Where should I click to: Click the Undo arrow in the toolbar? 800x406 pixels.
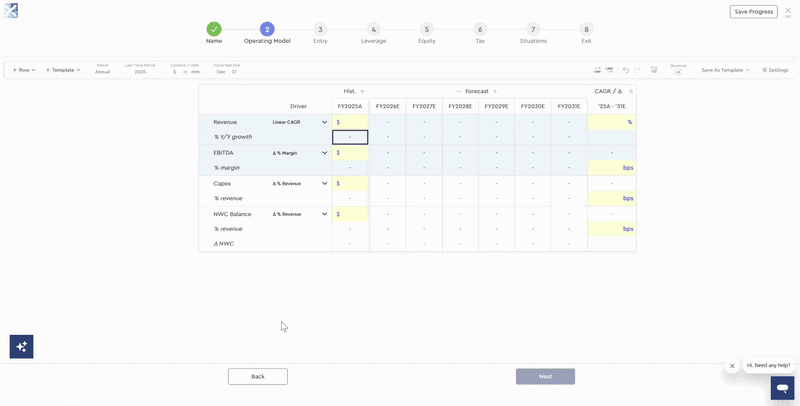point(626,70)
